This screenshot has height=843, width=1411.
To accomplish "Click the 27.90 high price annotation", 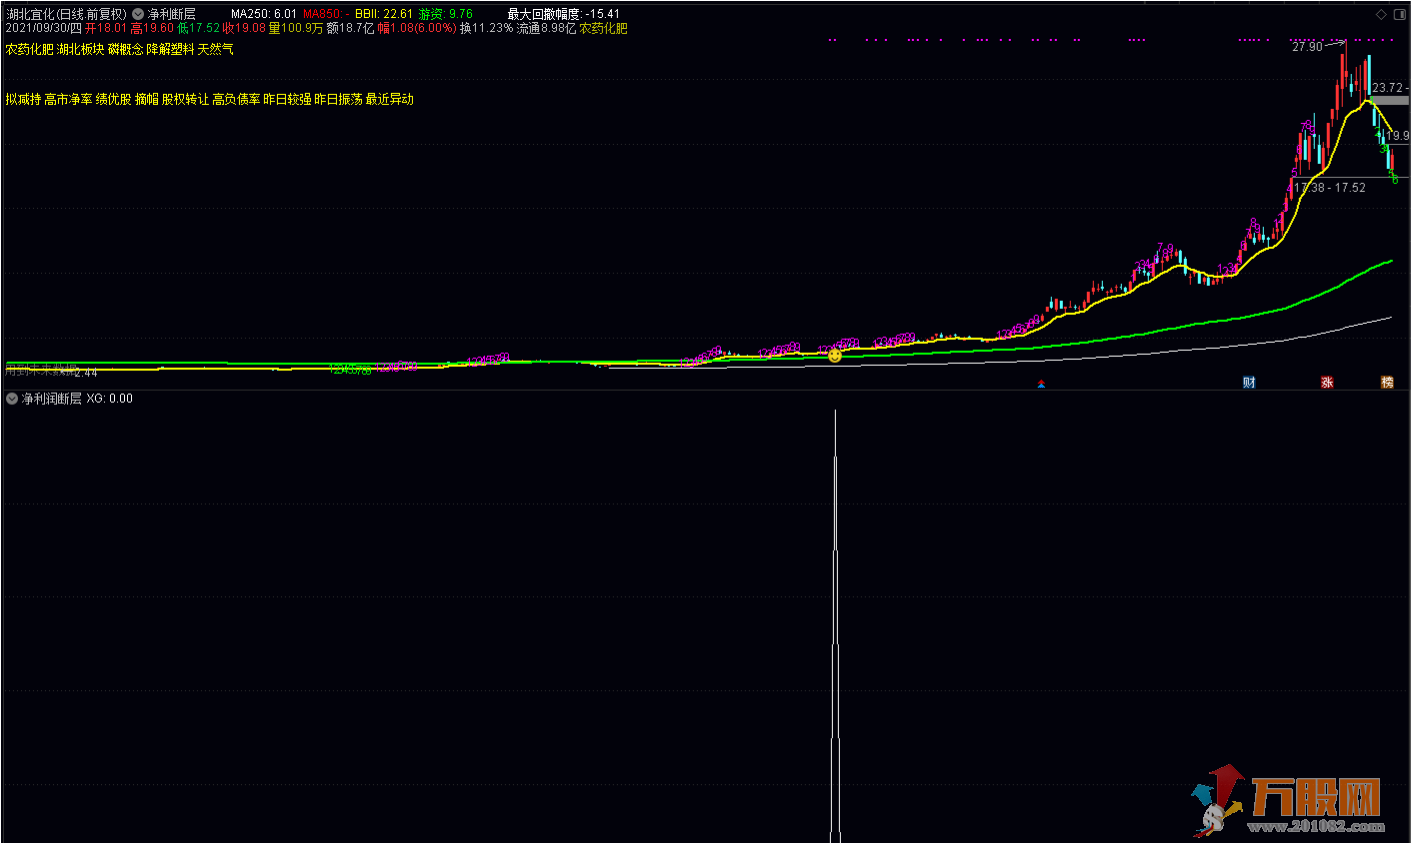I will pyautogui.click(x=1306, y=47).
